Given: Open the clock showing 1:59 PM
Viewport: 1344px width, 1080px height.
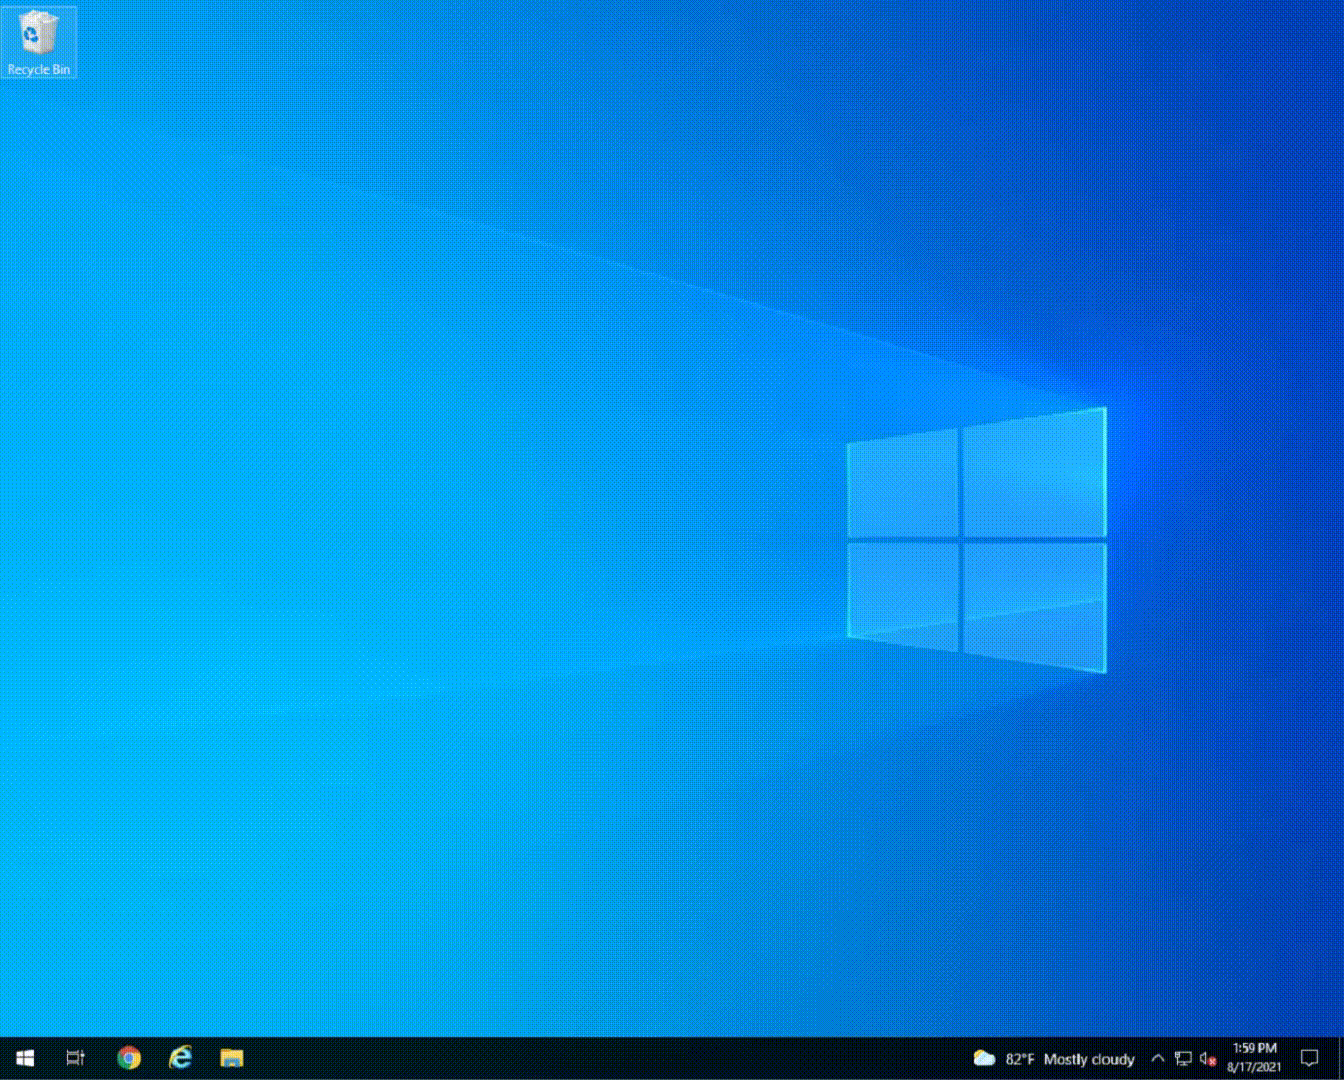Looking at the screenshot, I should 1254,1058.
